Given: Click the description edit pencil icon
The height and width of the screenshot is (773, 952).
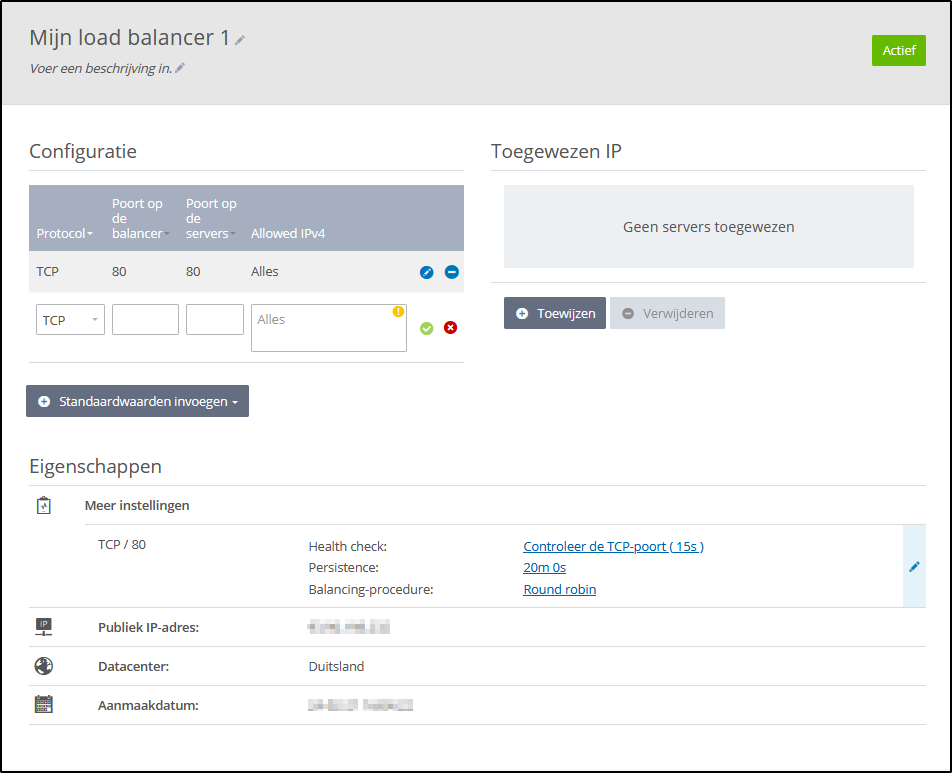Looking at the screenshot, I should (180, 69).
